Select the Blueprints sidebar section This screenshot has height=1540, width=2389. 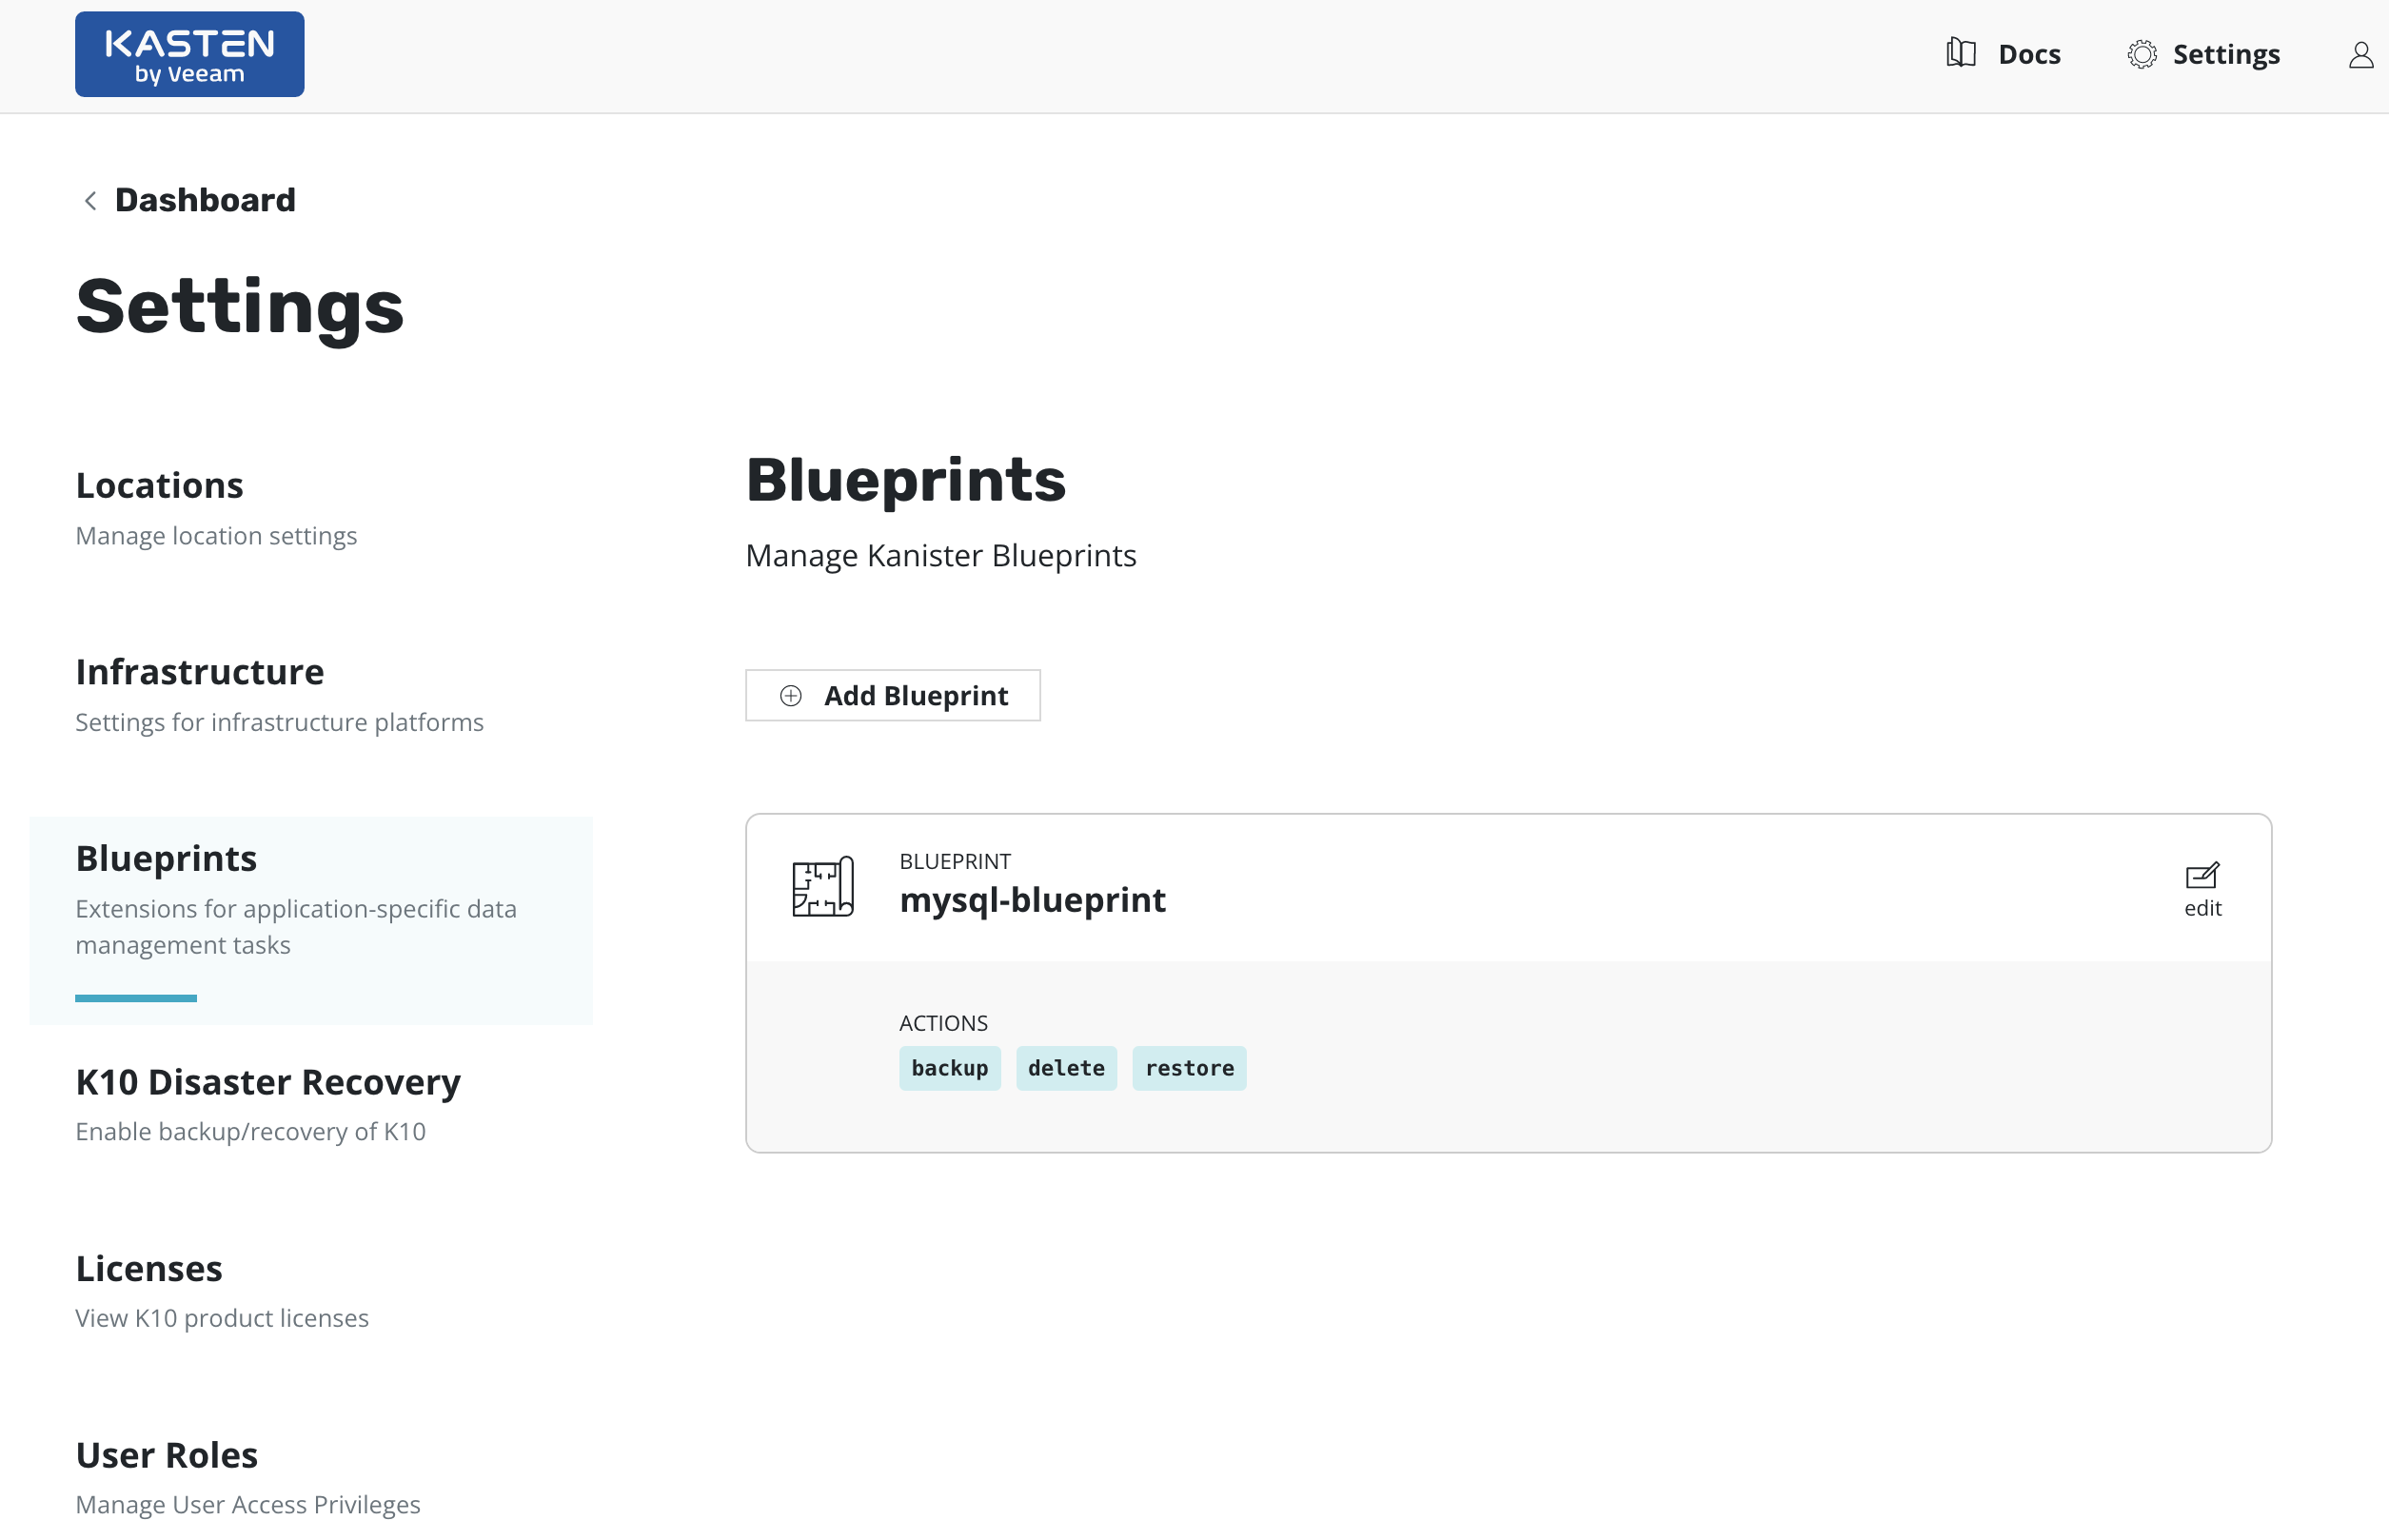(x=166, y=859)
